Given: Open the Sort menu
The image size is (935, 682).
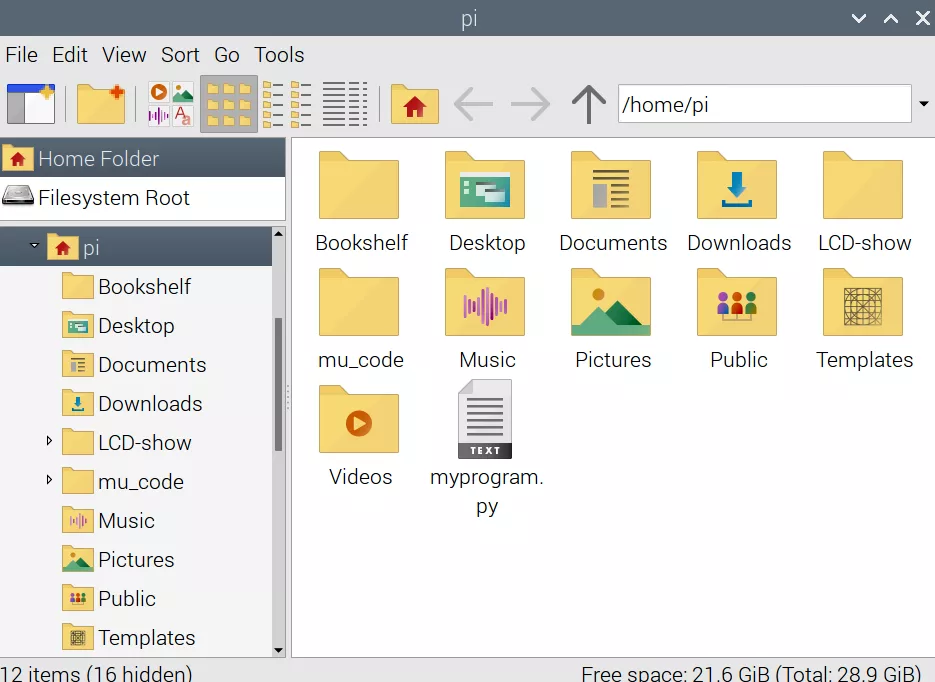Looking at the screenshot, I should [x=180, y=55].
